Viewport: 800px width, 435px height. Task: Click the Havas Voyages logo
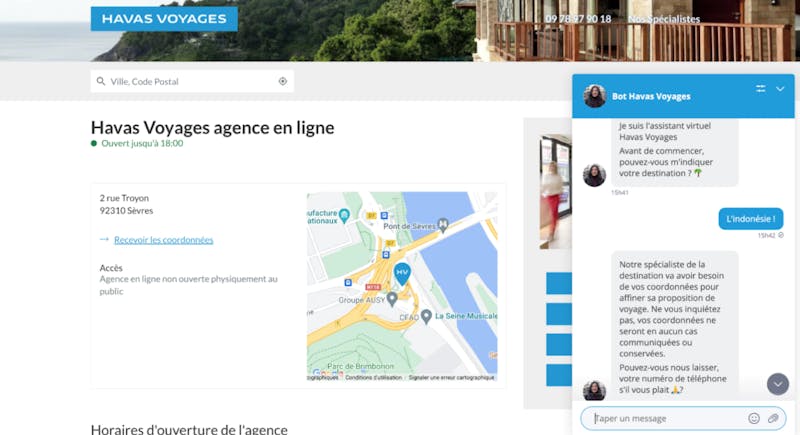[x=164, y=19]
